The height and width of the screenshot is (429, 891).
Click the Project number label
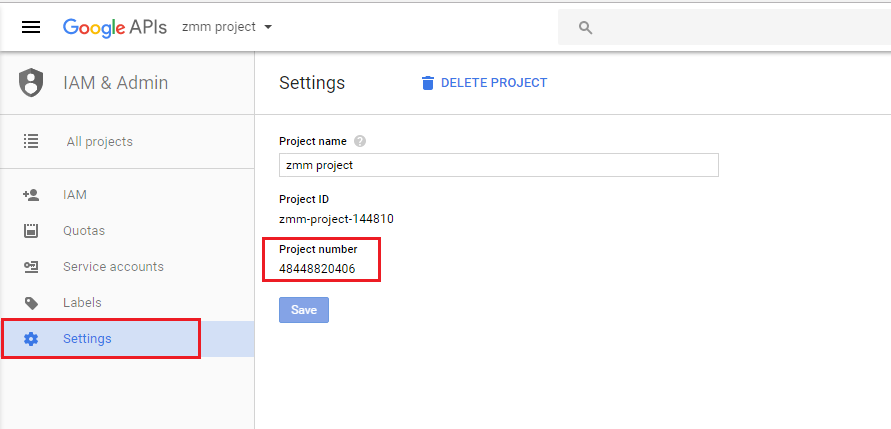(x=318, y=249)
